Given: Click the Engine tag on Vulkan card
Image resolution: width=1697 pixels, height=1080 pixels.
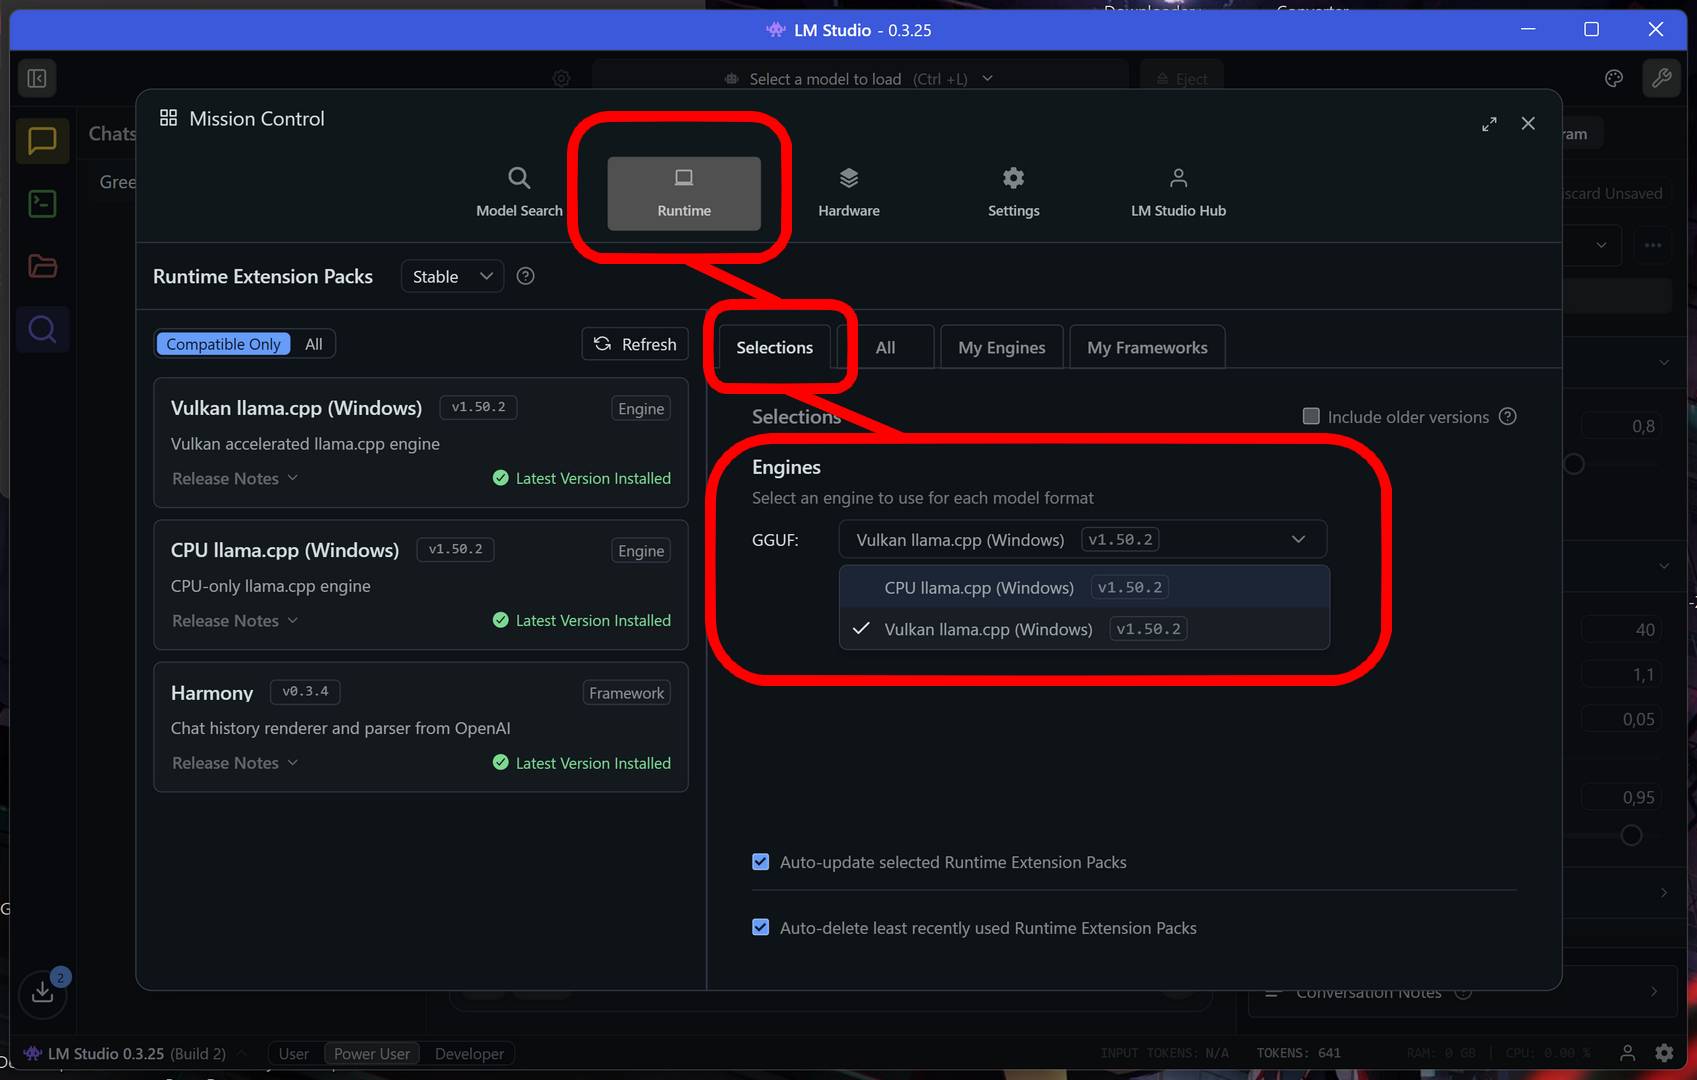Looking at the screenshot, I should (641, 408).
